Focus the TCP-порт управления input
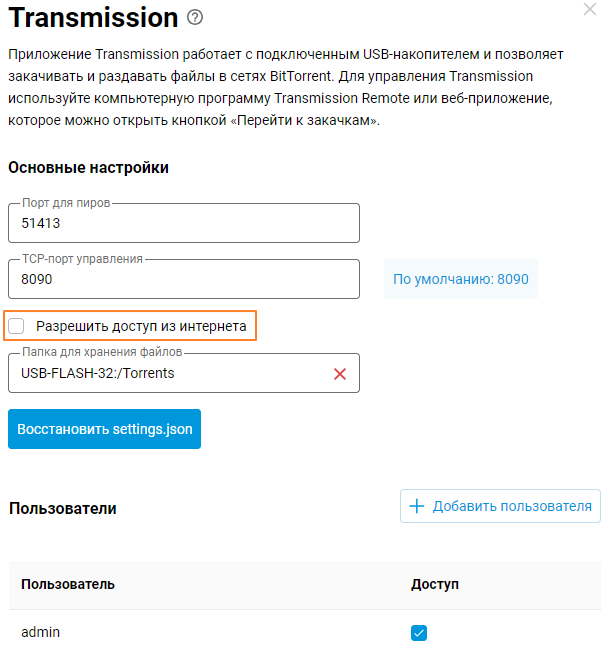 coord(183,280)
